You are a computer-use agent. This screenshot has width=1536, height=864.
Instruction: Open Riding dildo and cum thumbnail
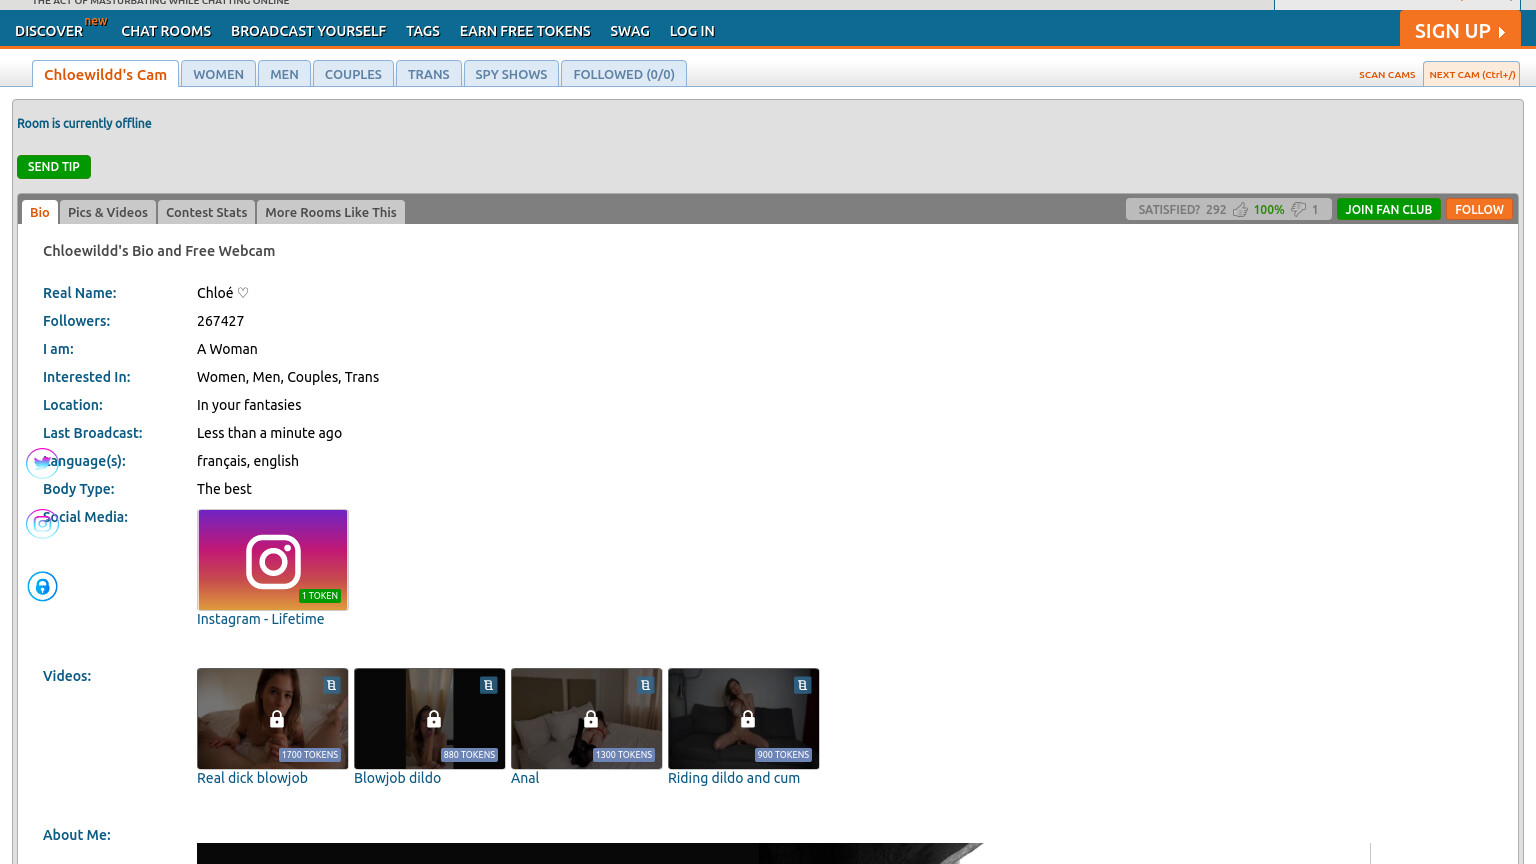coord(744,719)
